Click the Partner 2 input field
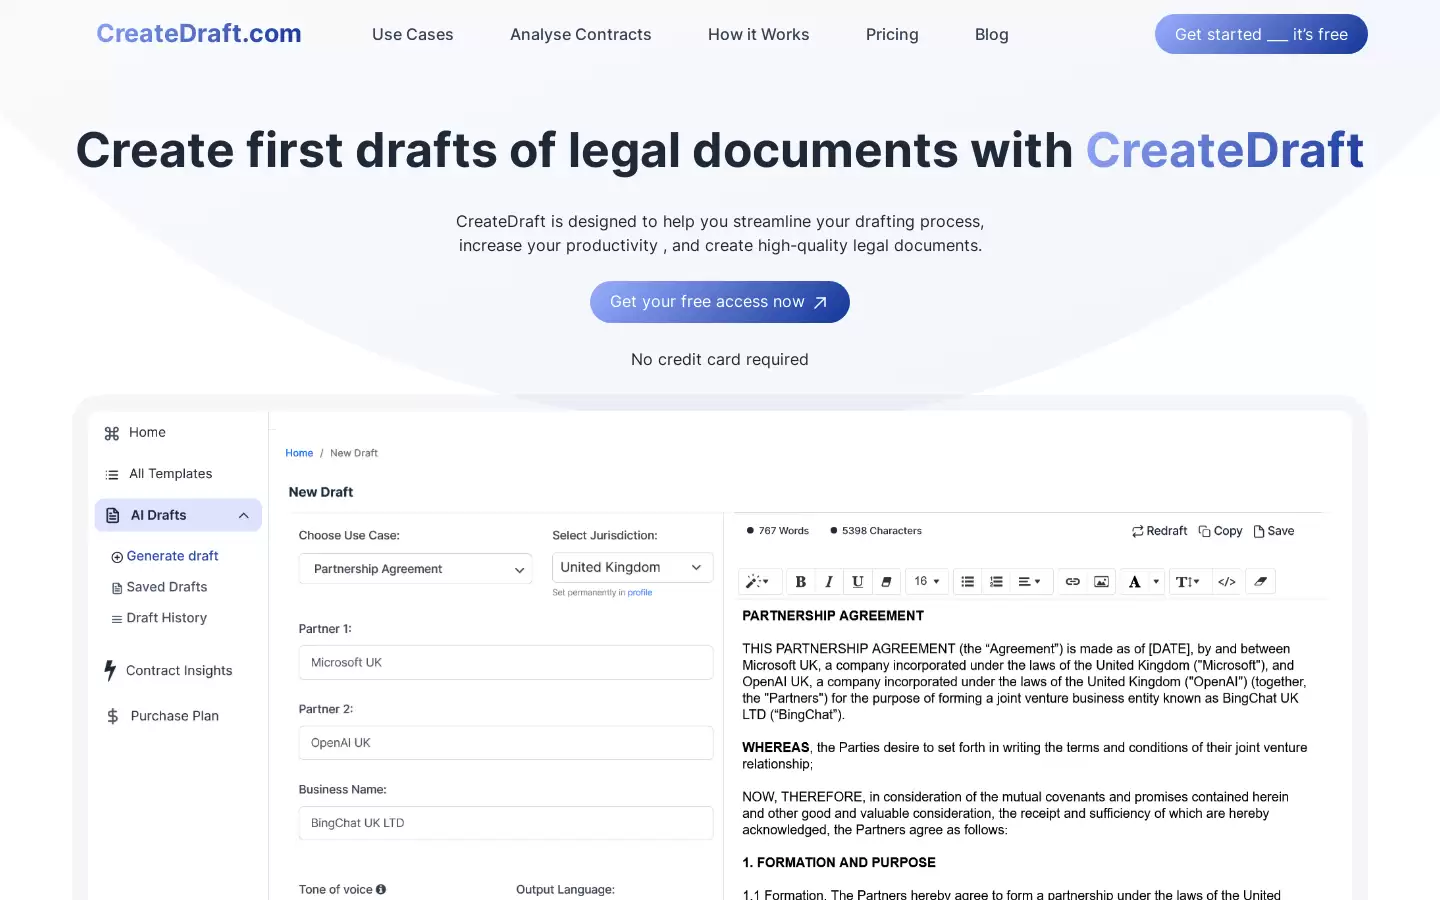 [505, 743]
